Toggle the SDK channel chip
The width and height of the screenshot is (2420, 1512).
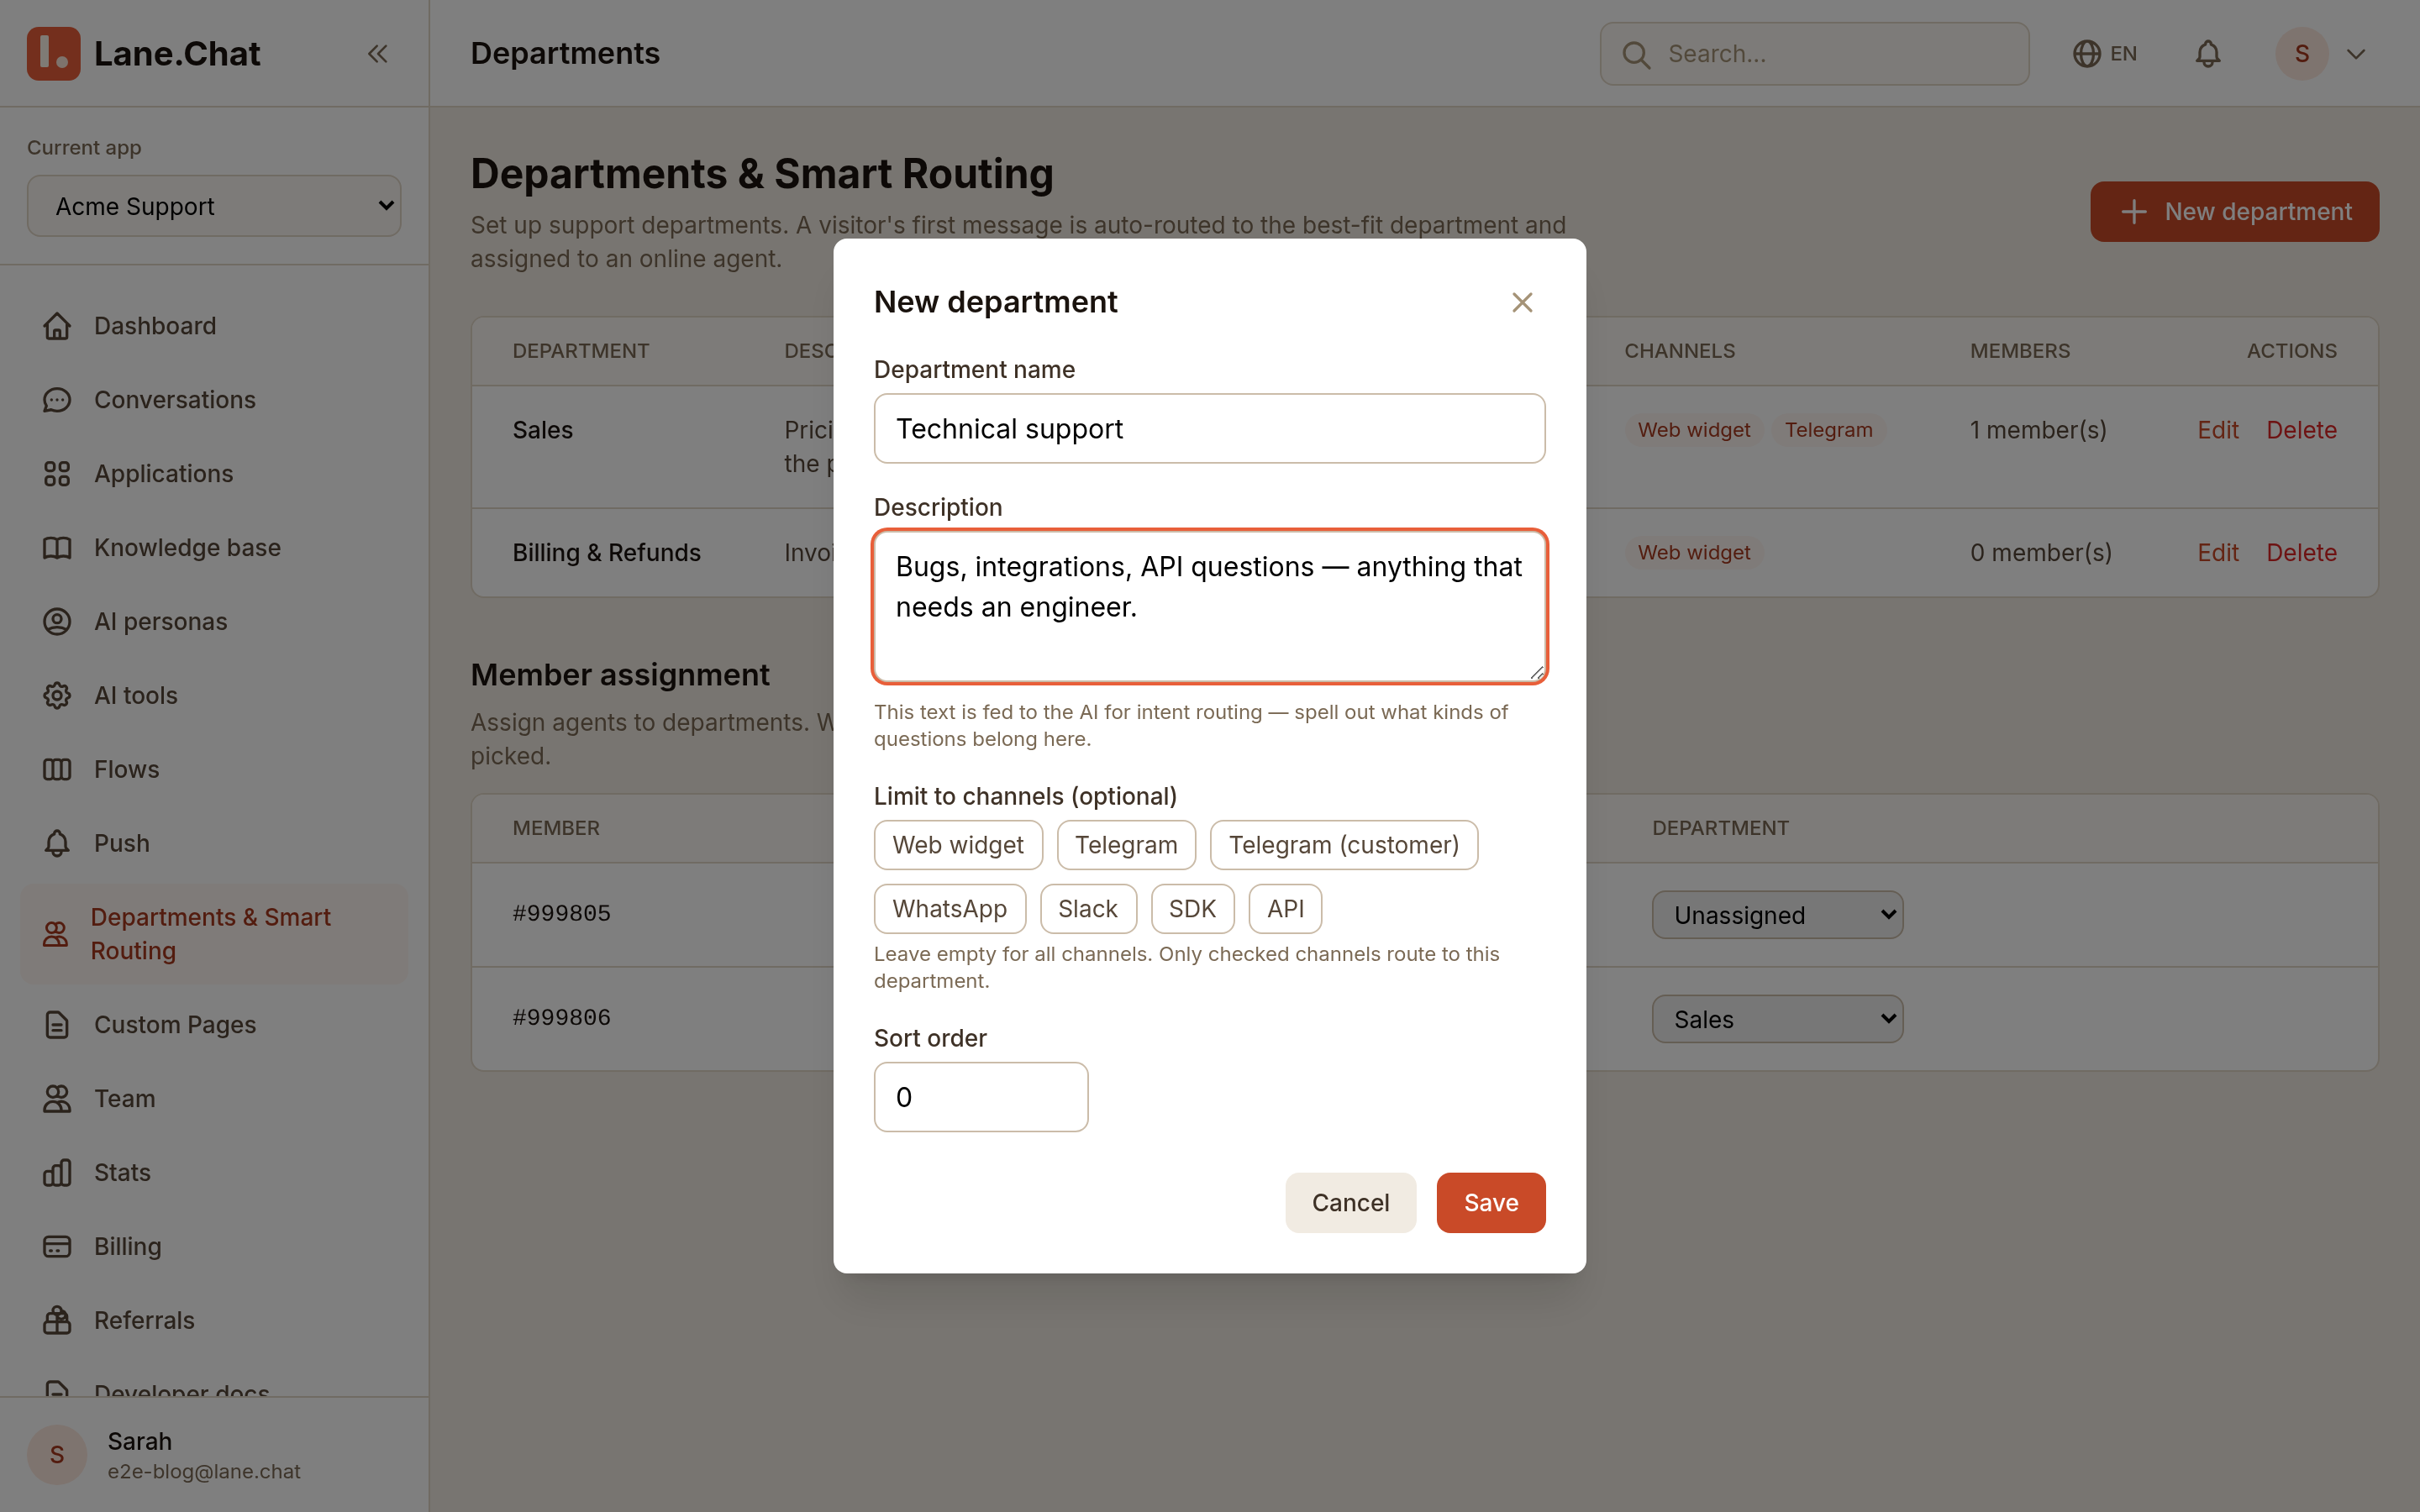(1193, 909)
